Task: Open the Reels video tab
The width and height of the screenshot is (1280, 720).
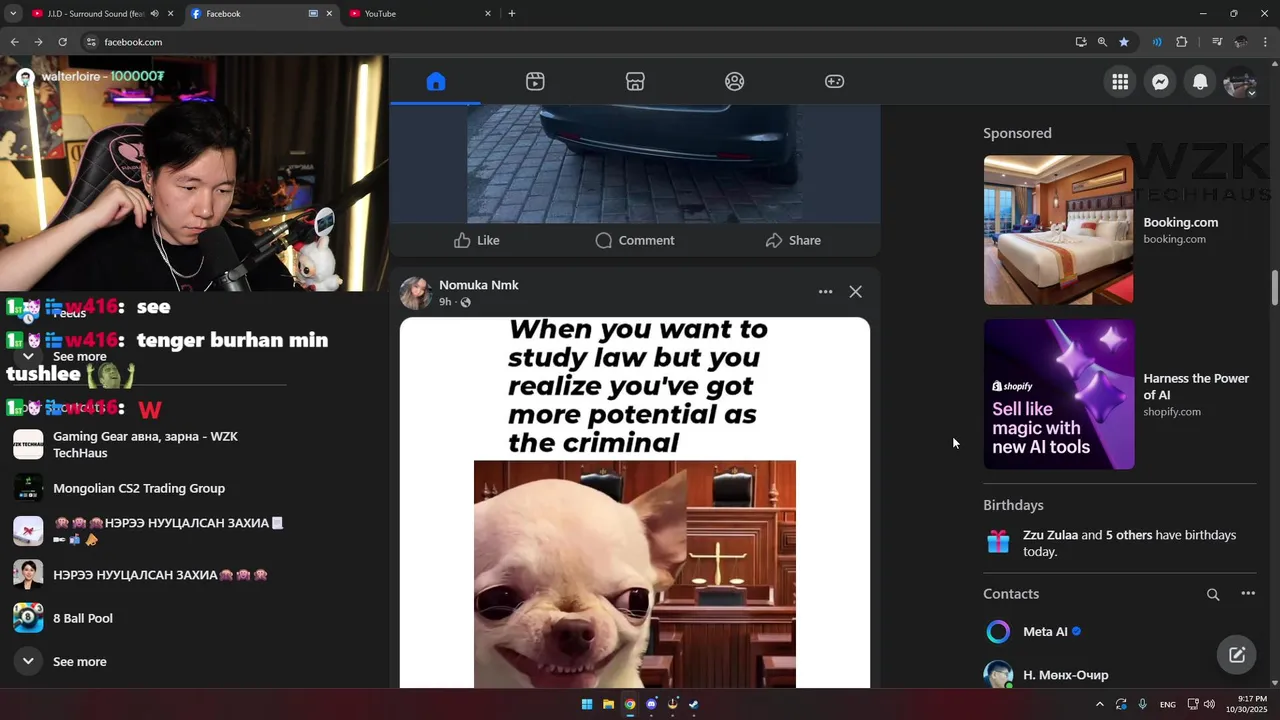Action: click(535, 82)
